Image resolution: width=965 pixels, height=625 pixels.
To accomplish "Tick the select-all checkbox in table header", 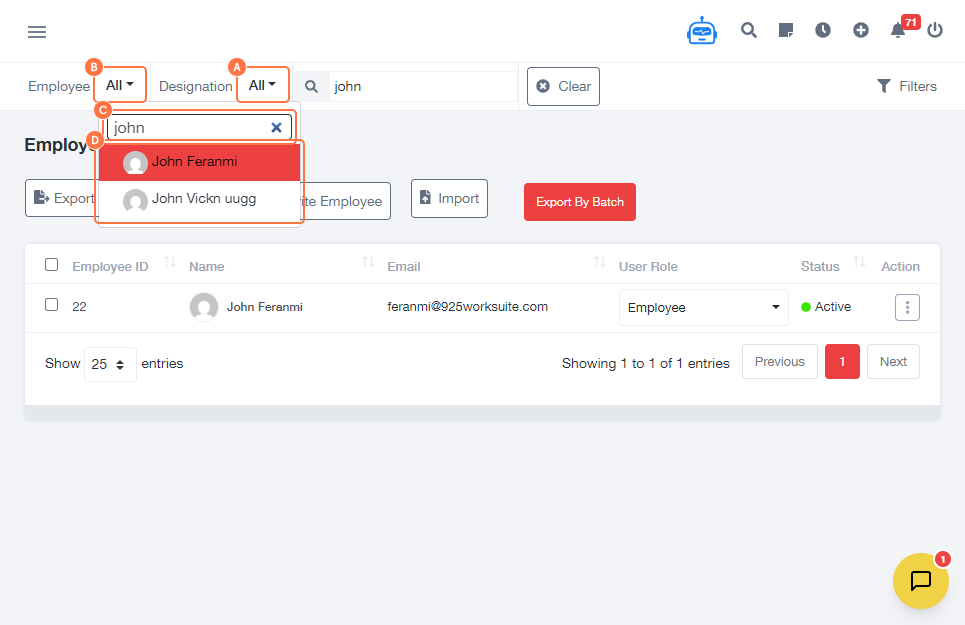I will pyautogui.click(x=52, y=265).
